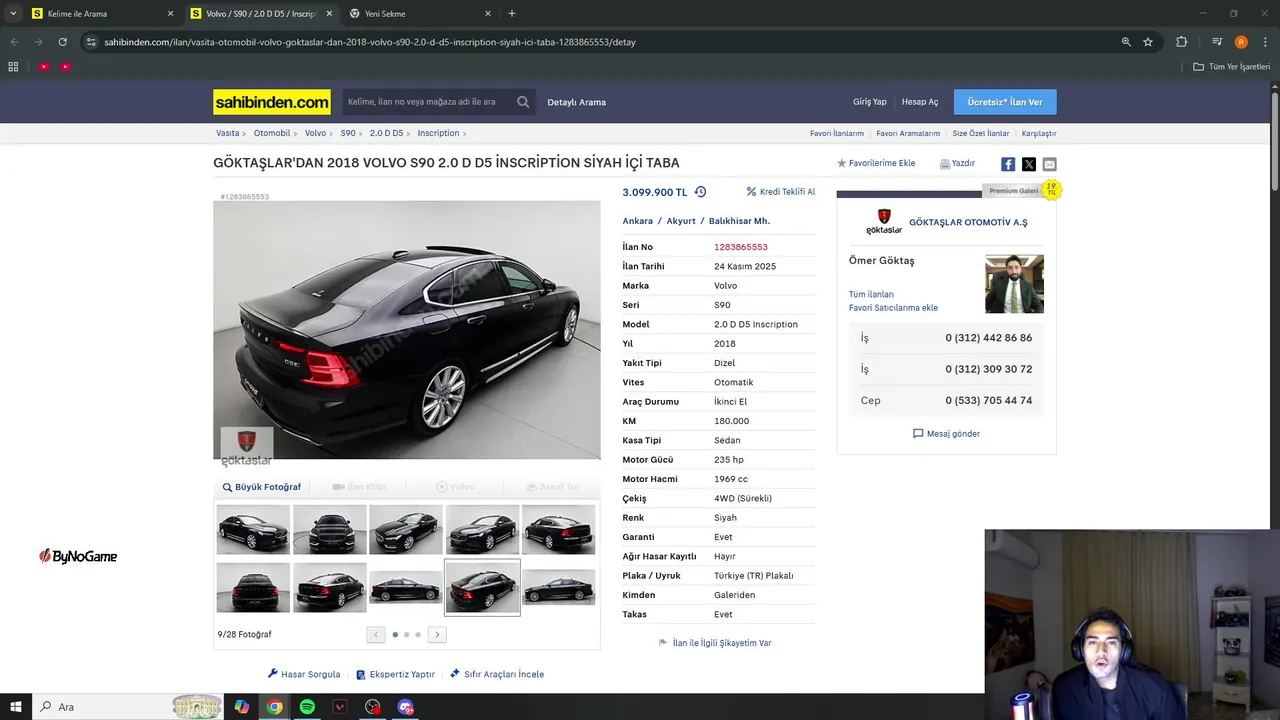This screenshot has height=720, width=1280.
Task: Click Vasıta breadcrumb
Action: point(228,133)
